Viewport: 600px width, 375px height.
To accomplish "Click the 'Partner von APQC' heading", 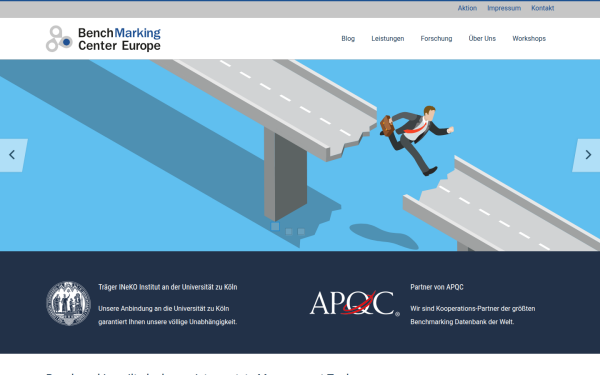I will pyautogui.click(x=437, y=287).
